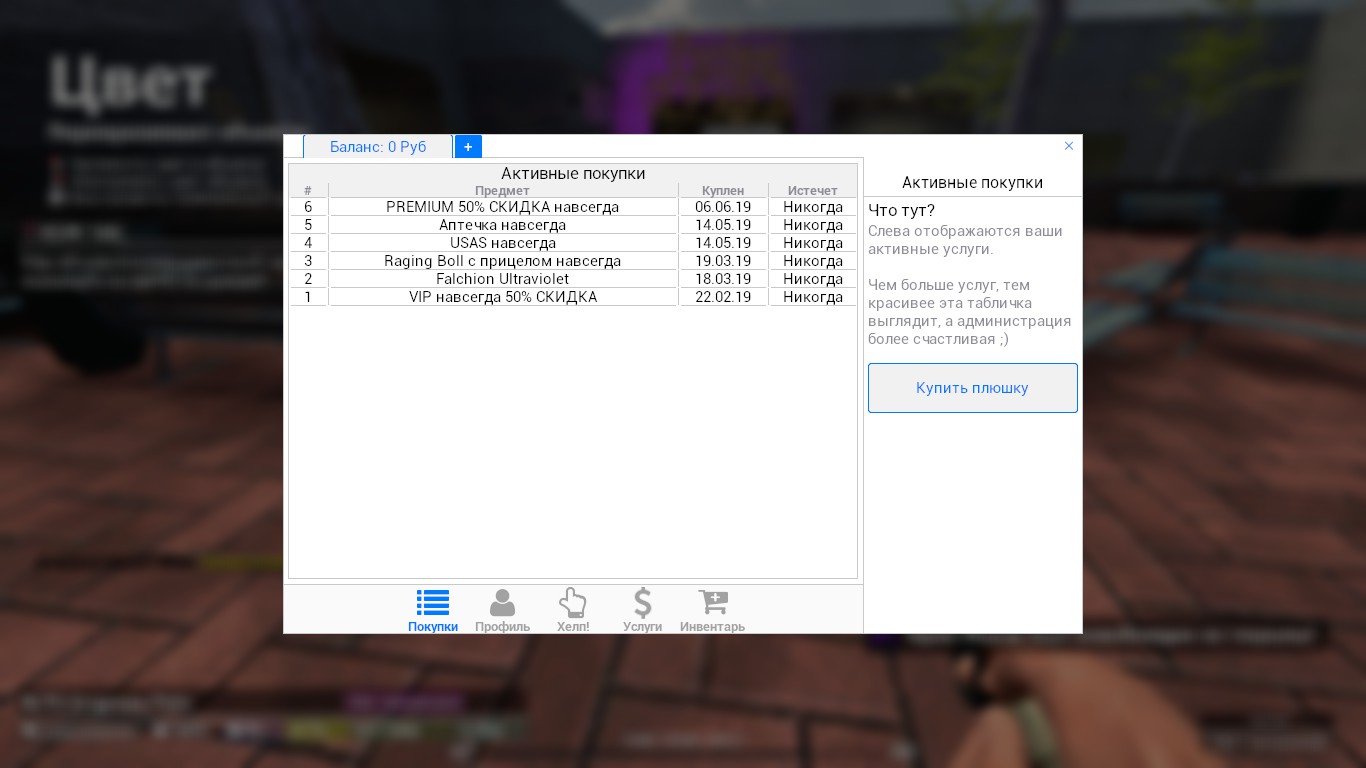Click the Хелп! hand icon
1366x768 pixels.
pos(572,602)
